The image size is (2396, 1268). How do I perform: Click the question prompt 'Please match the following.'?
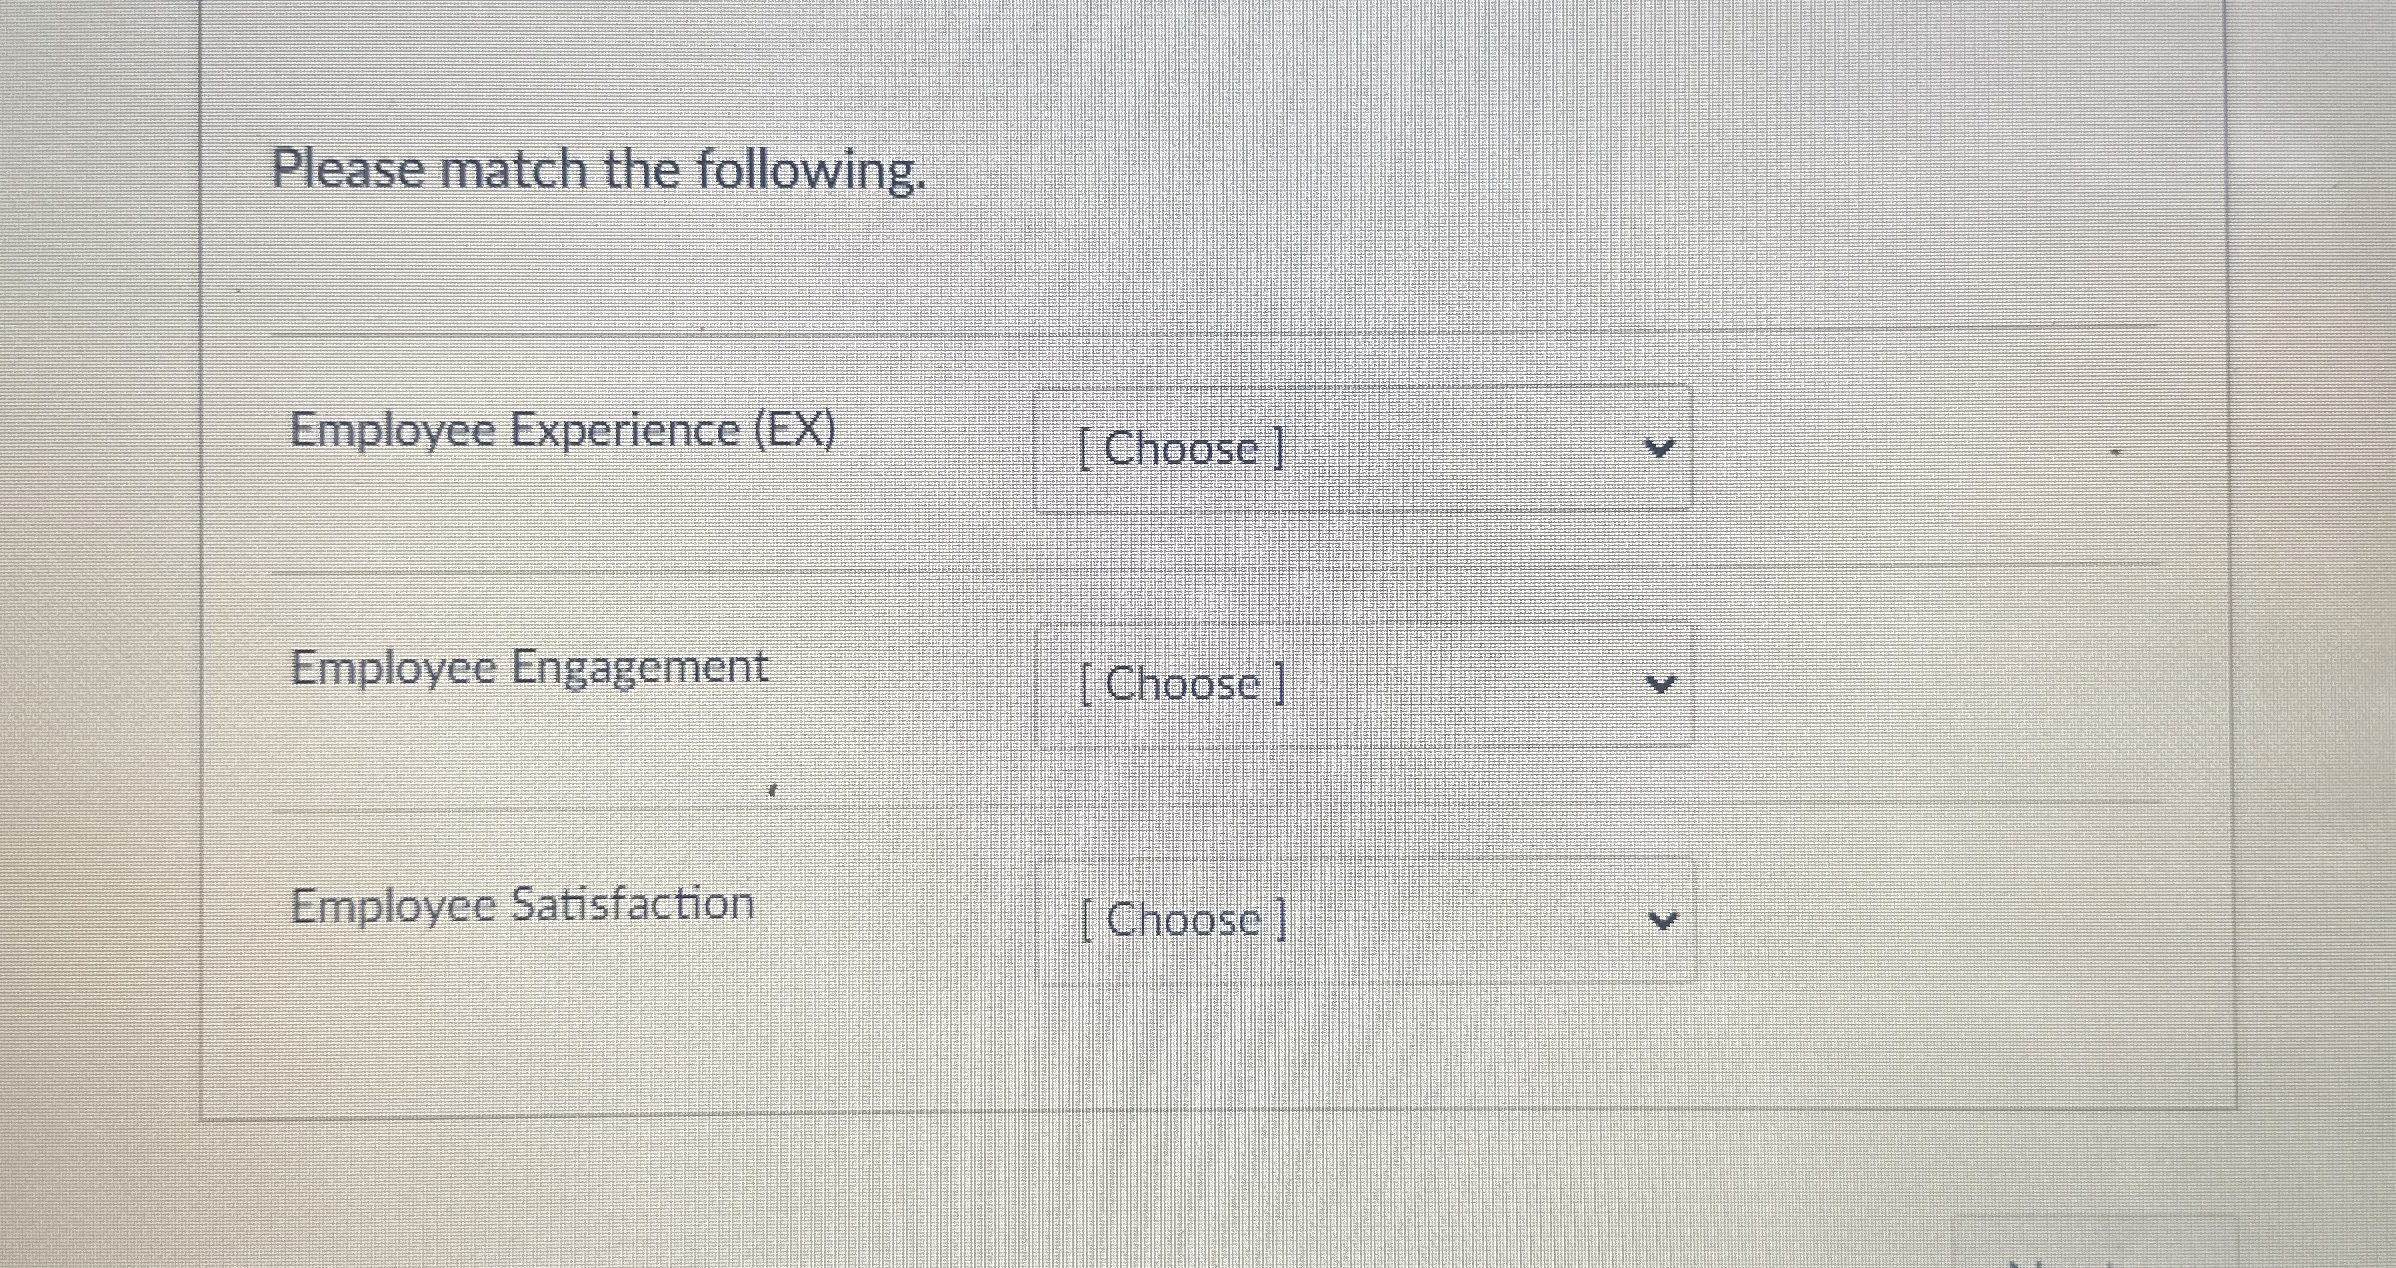click(600, 170)
